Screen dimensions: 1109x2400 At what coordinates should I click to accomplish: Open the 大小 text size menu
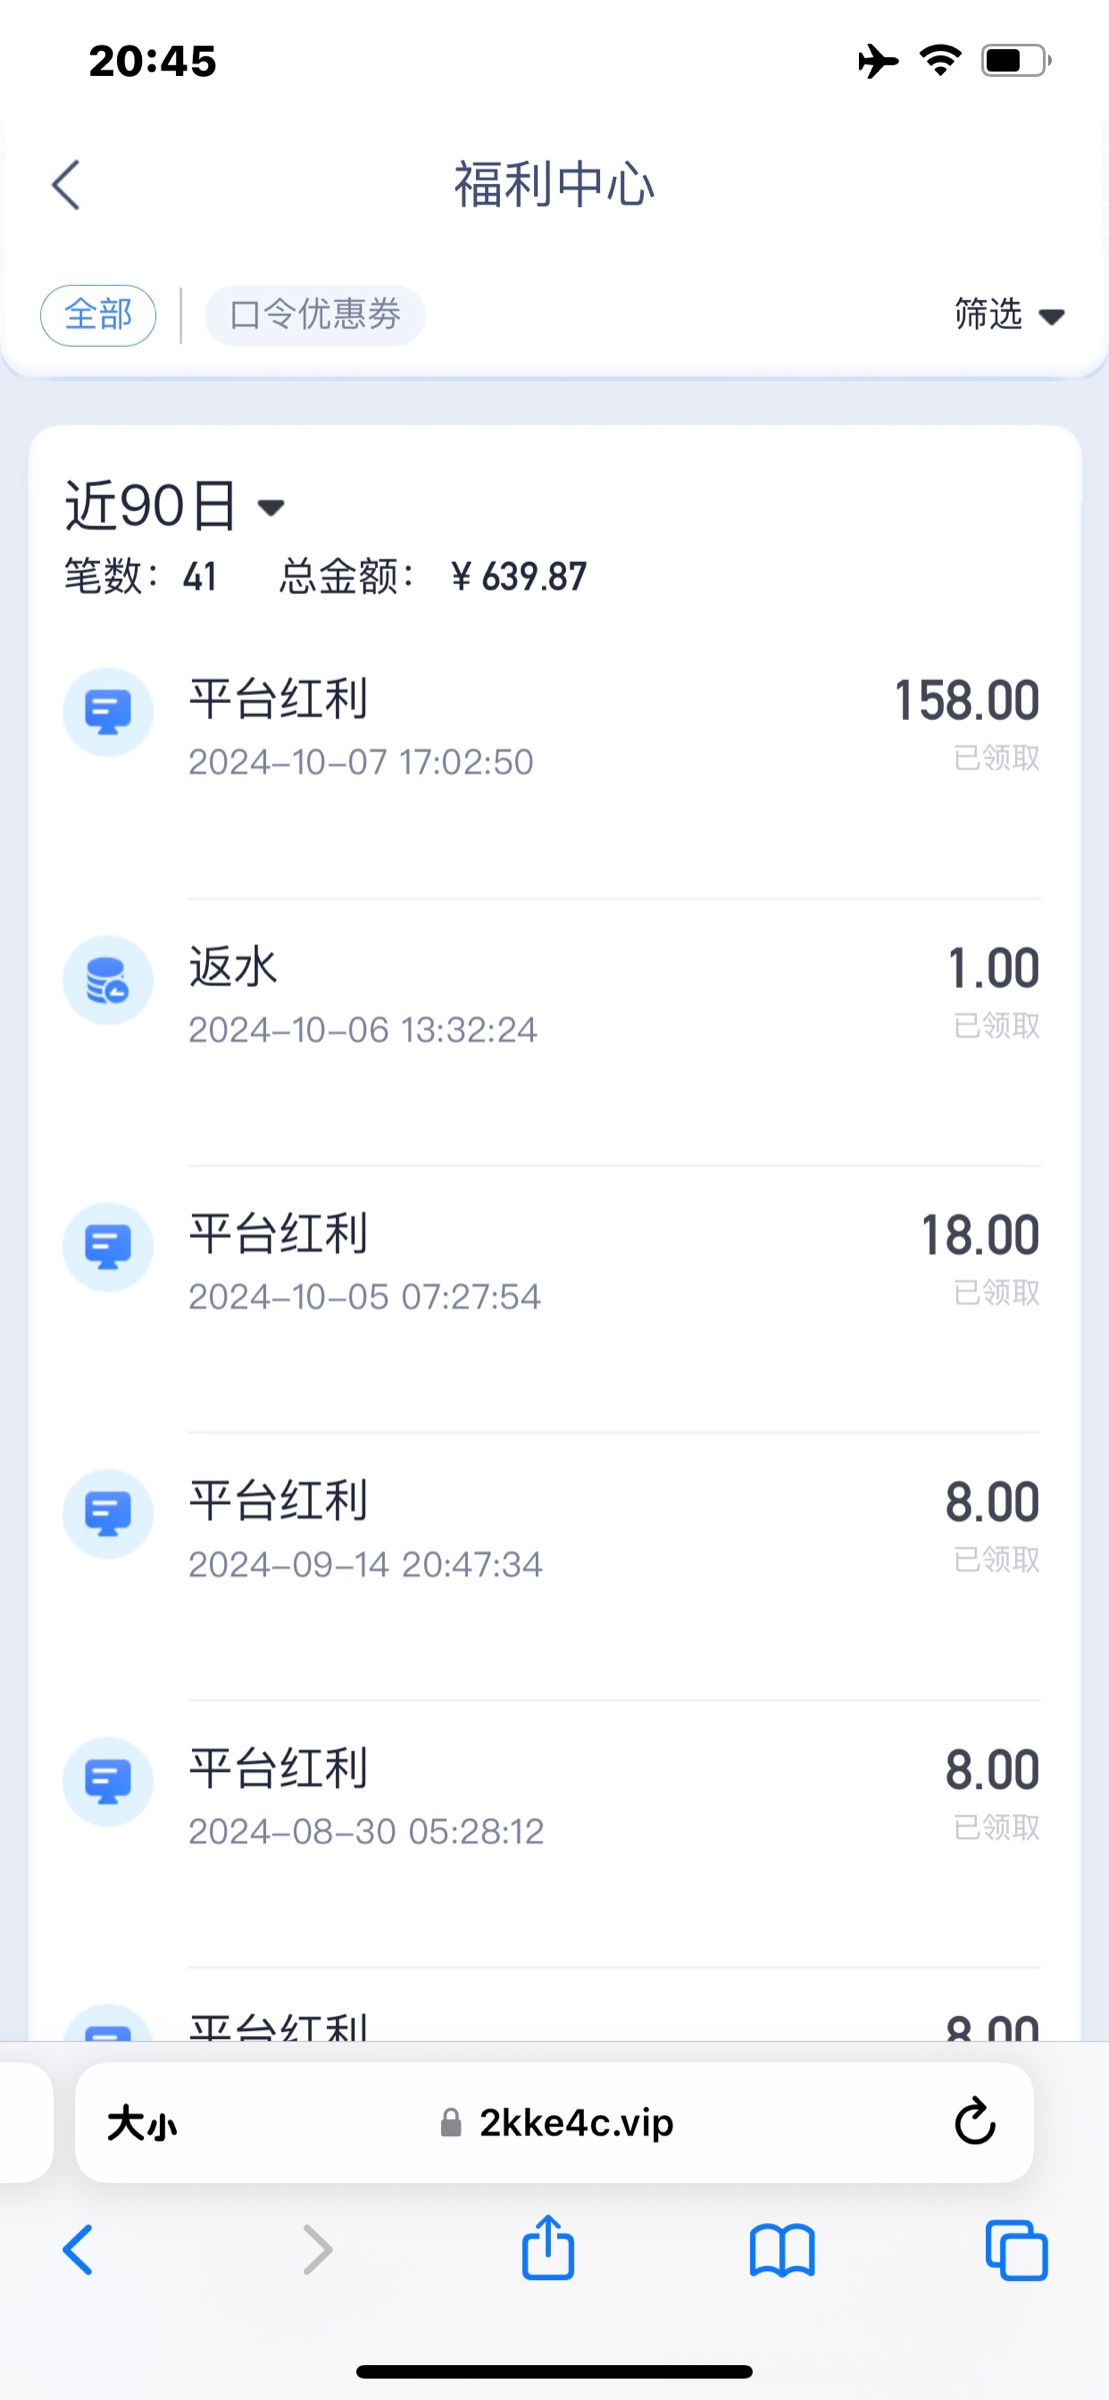tap(142, 2122)
